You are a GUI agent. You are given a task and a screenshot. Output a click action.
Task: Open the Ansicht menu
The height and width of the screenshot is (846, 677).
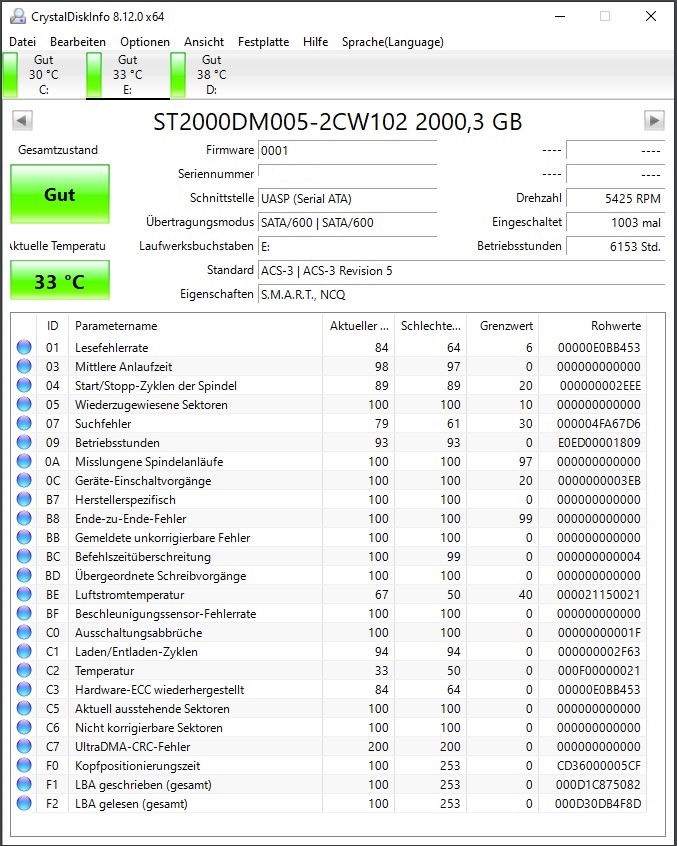point(204,42)
